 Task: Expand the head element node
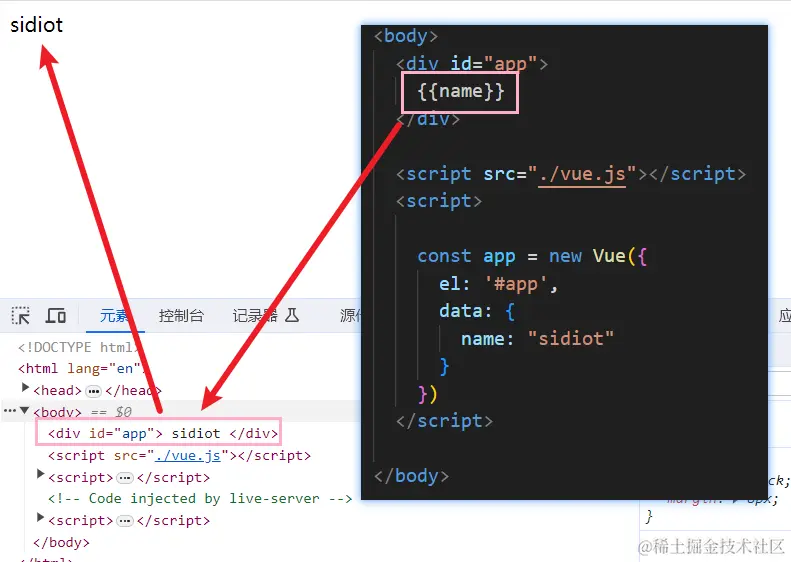click(x=25, y=387)
